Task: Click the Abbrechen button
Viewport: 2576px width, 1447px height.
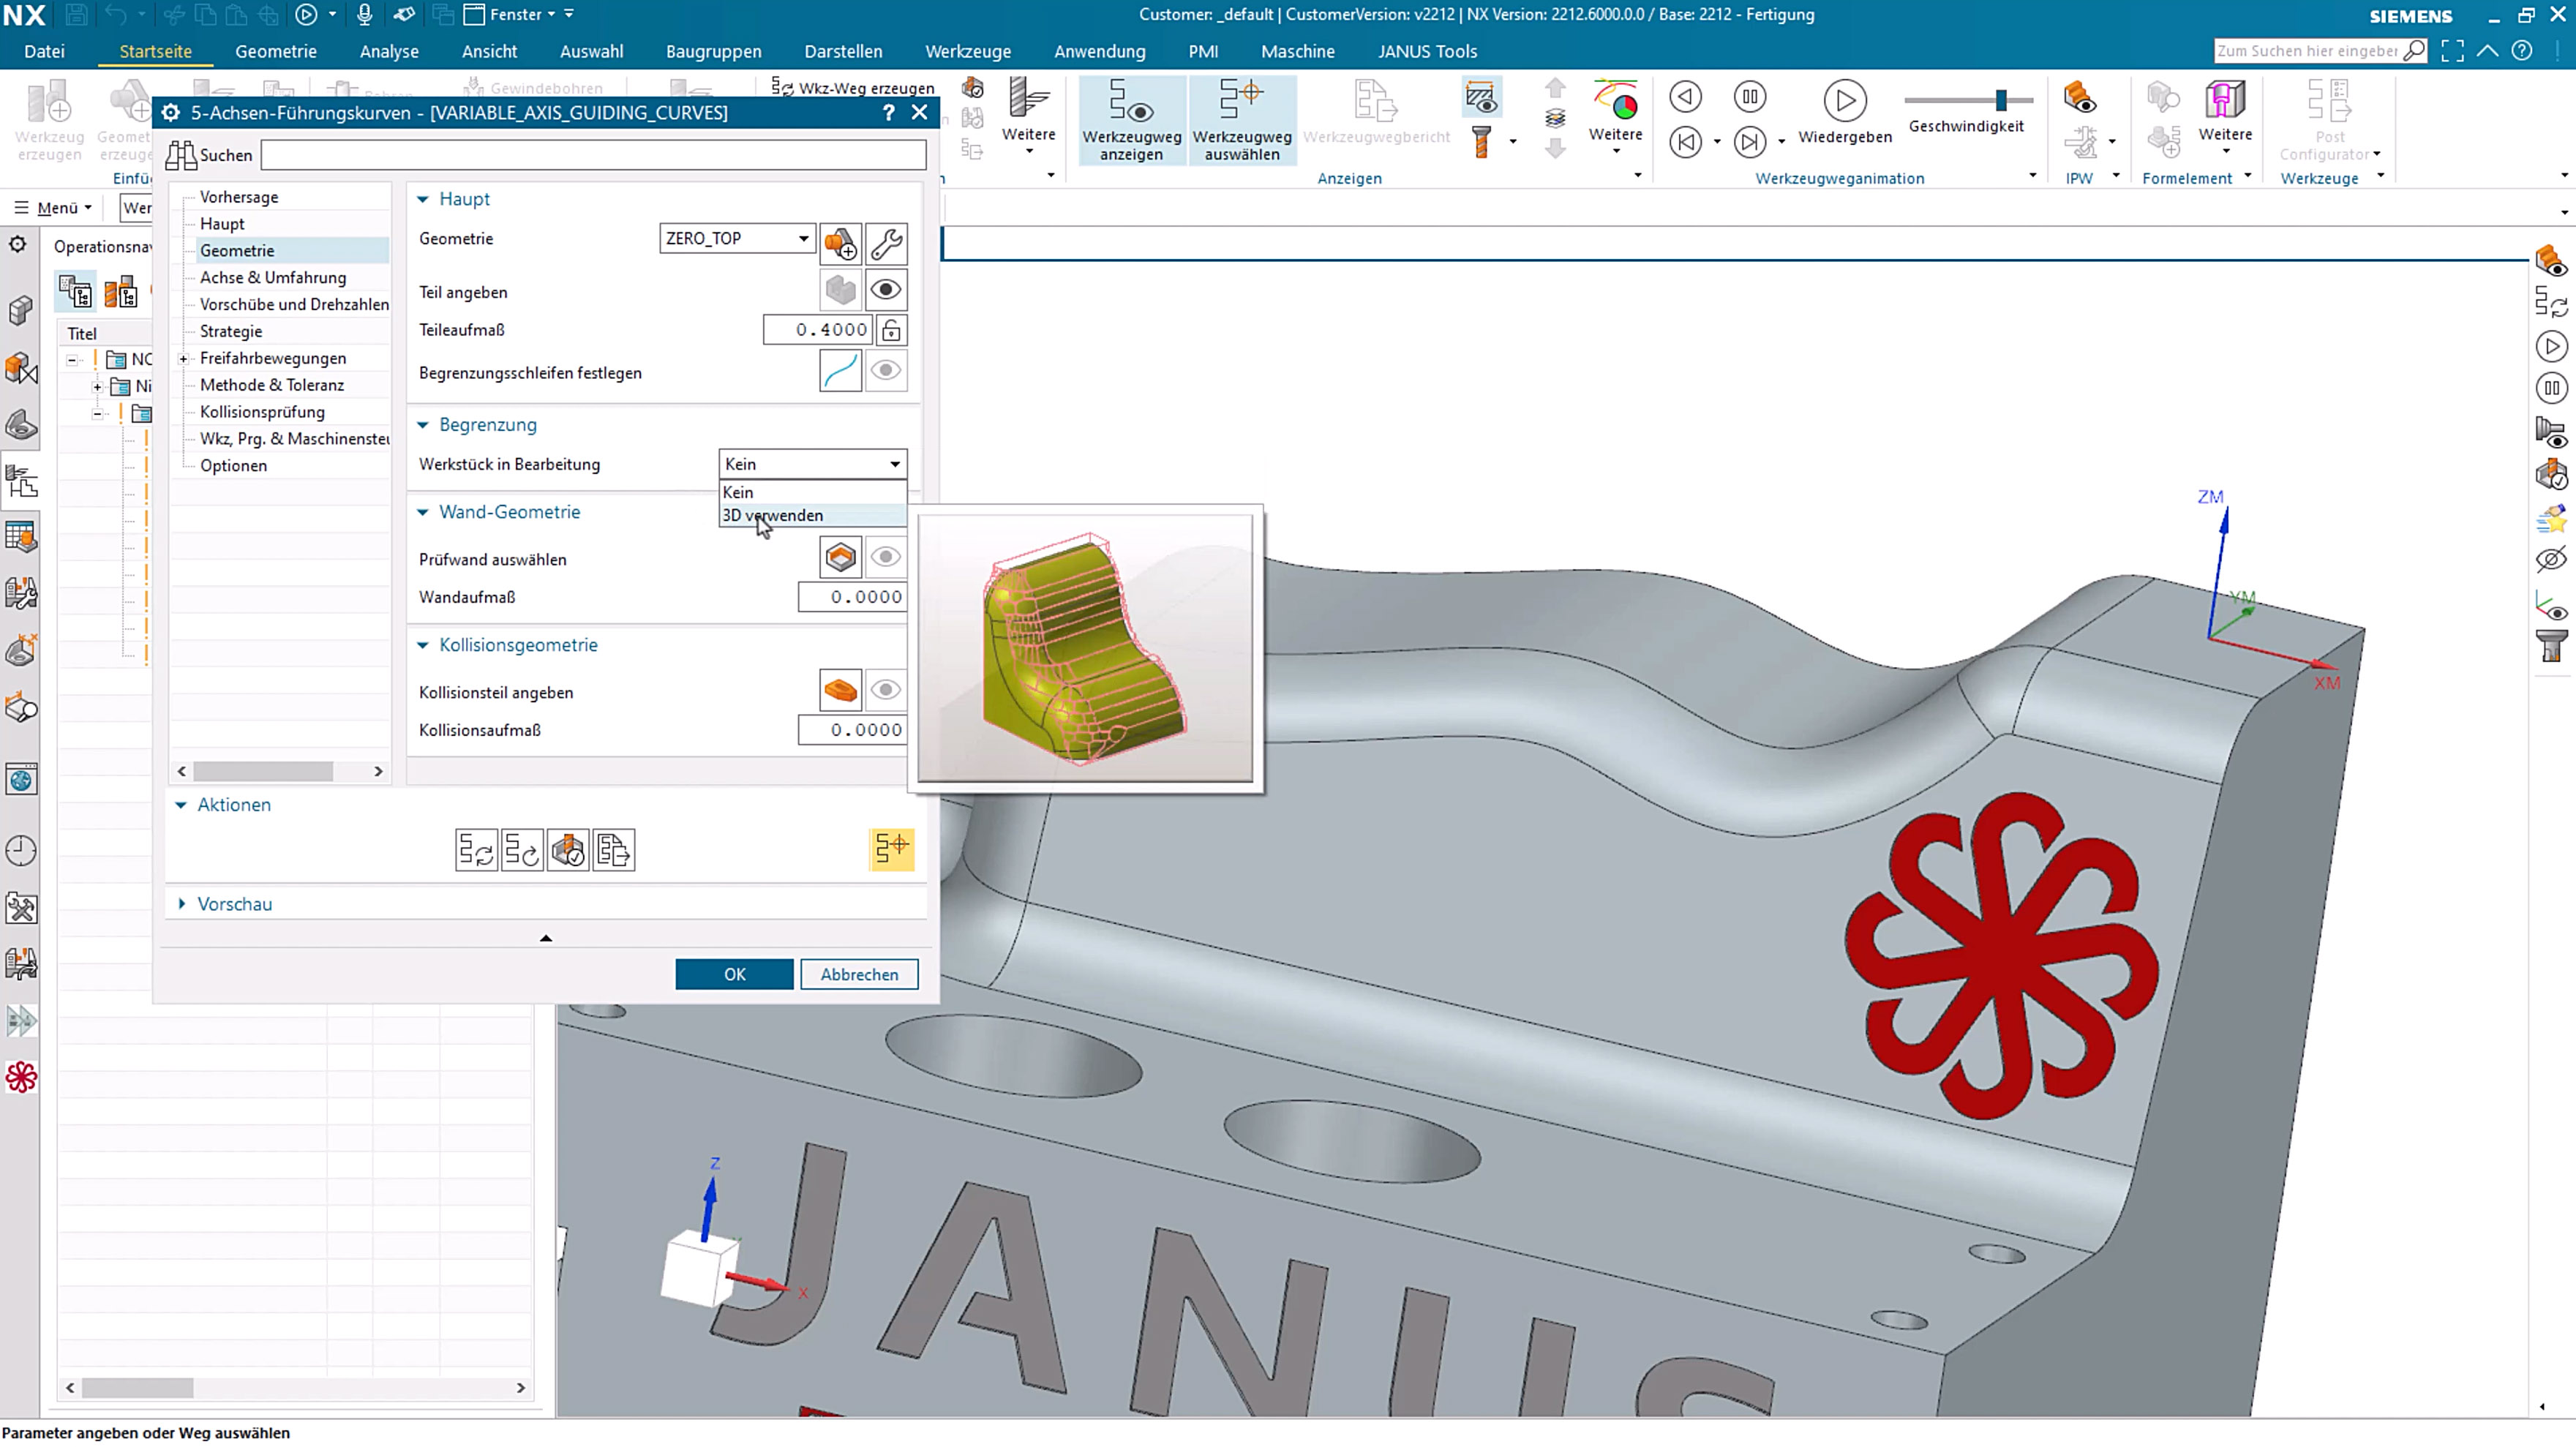Action: click(859, 974)
